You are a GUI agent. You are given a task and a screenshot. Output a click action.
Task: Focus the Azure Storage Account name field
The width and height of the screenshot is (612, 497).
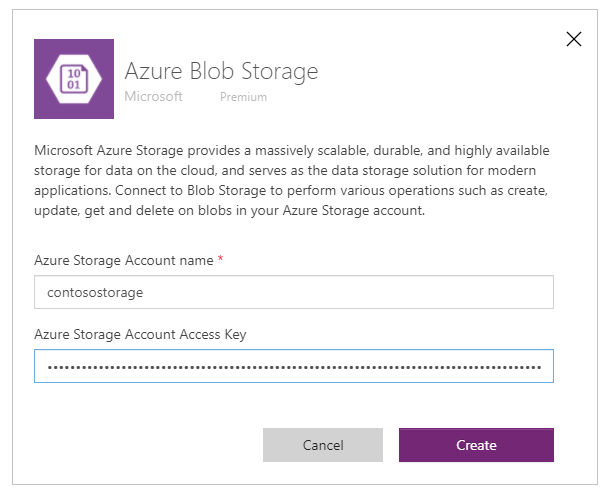point(294,292)
